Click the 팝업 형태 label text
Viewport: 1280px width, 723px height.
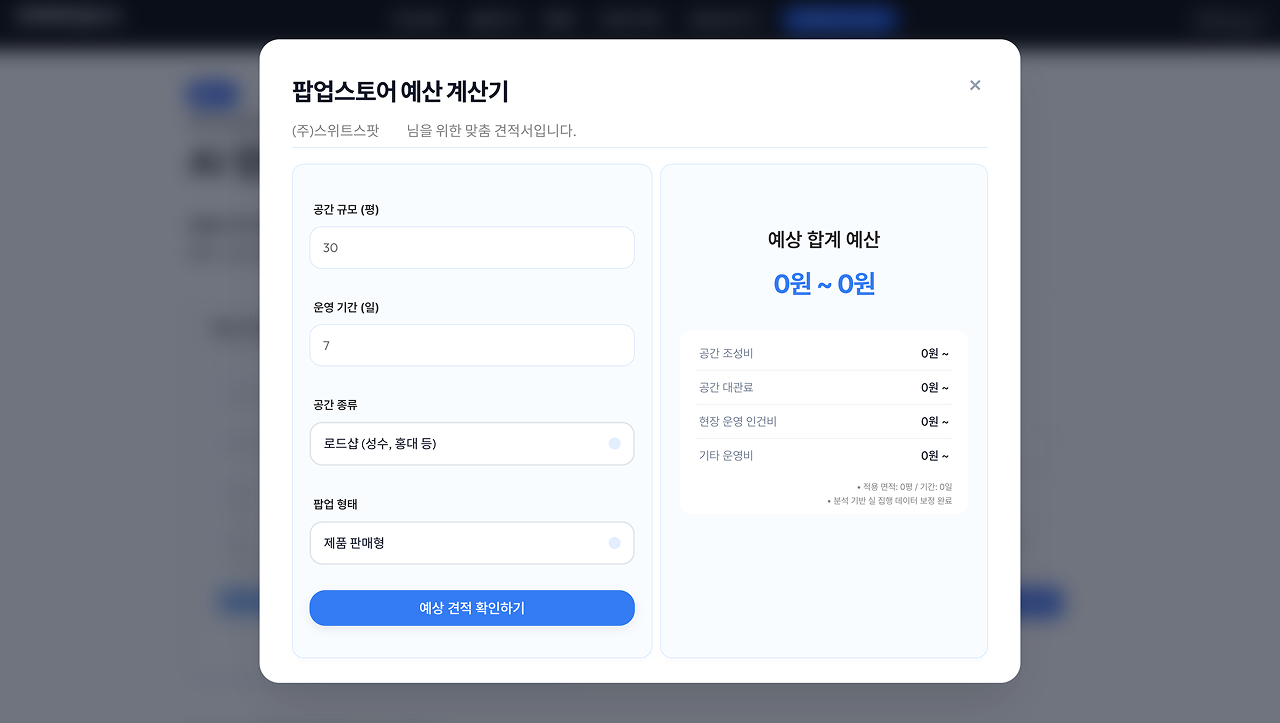[x=335, y=504]
